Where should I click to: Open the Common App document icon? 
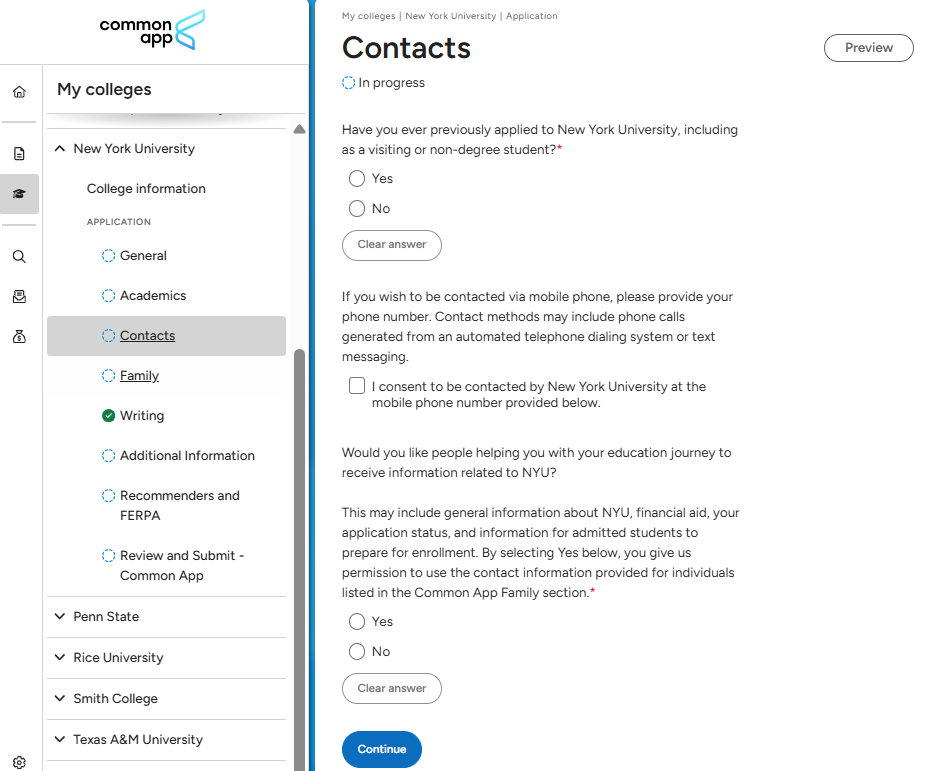(x=19, y=154)
